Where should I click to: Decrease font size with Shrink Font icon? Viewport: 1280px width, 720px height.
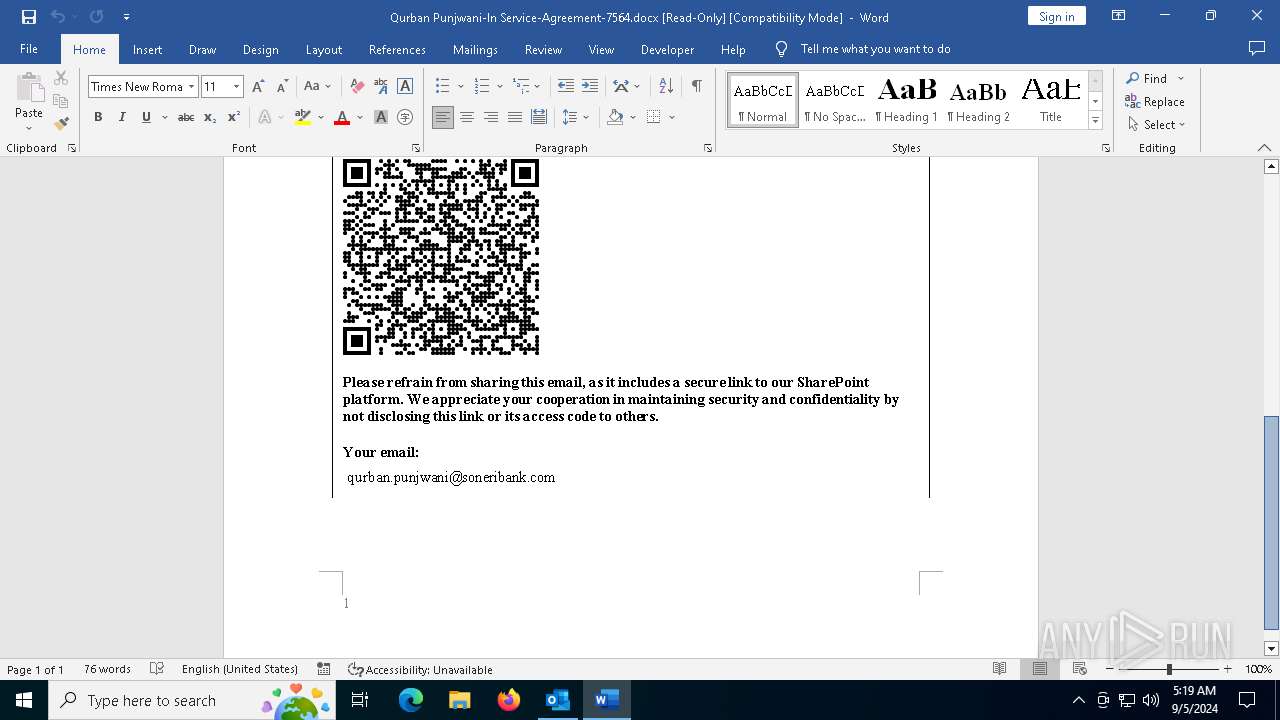[282, 87]
